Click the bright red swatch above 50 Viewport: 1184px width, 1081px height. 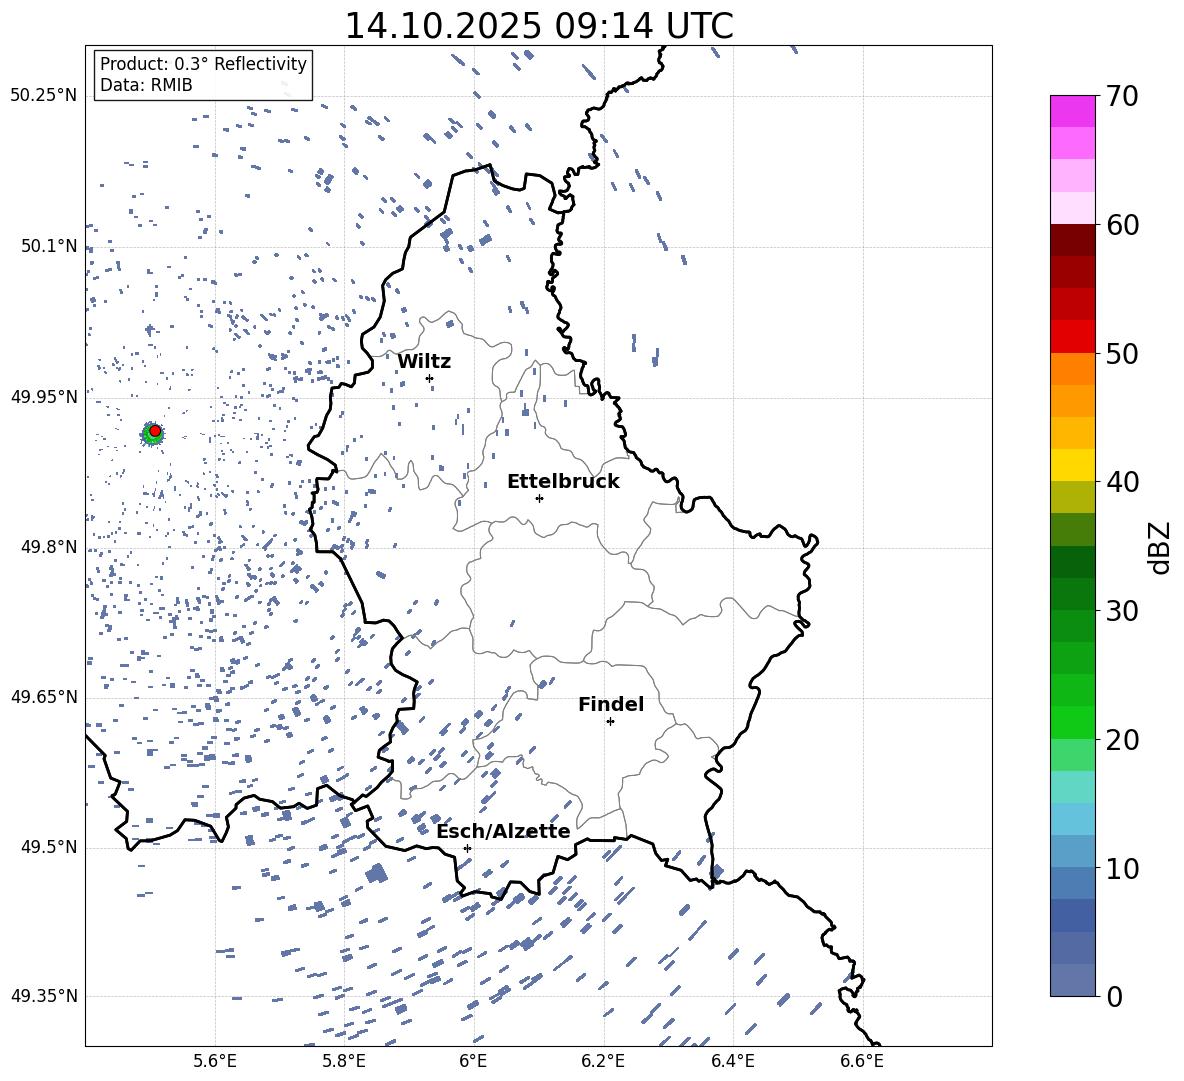[x=1072, y=337]
